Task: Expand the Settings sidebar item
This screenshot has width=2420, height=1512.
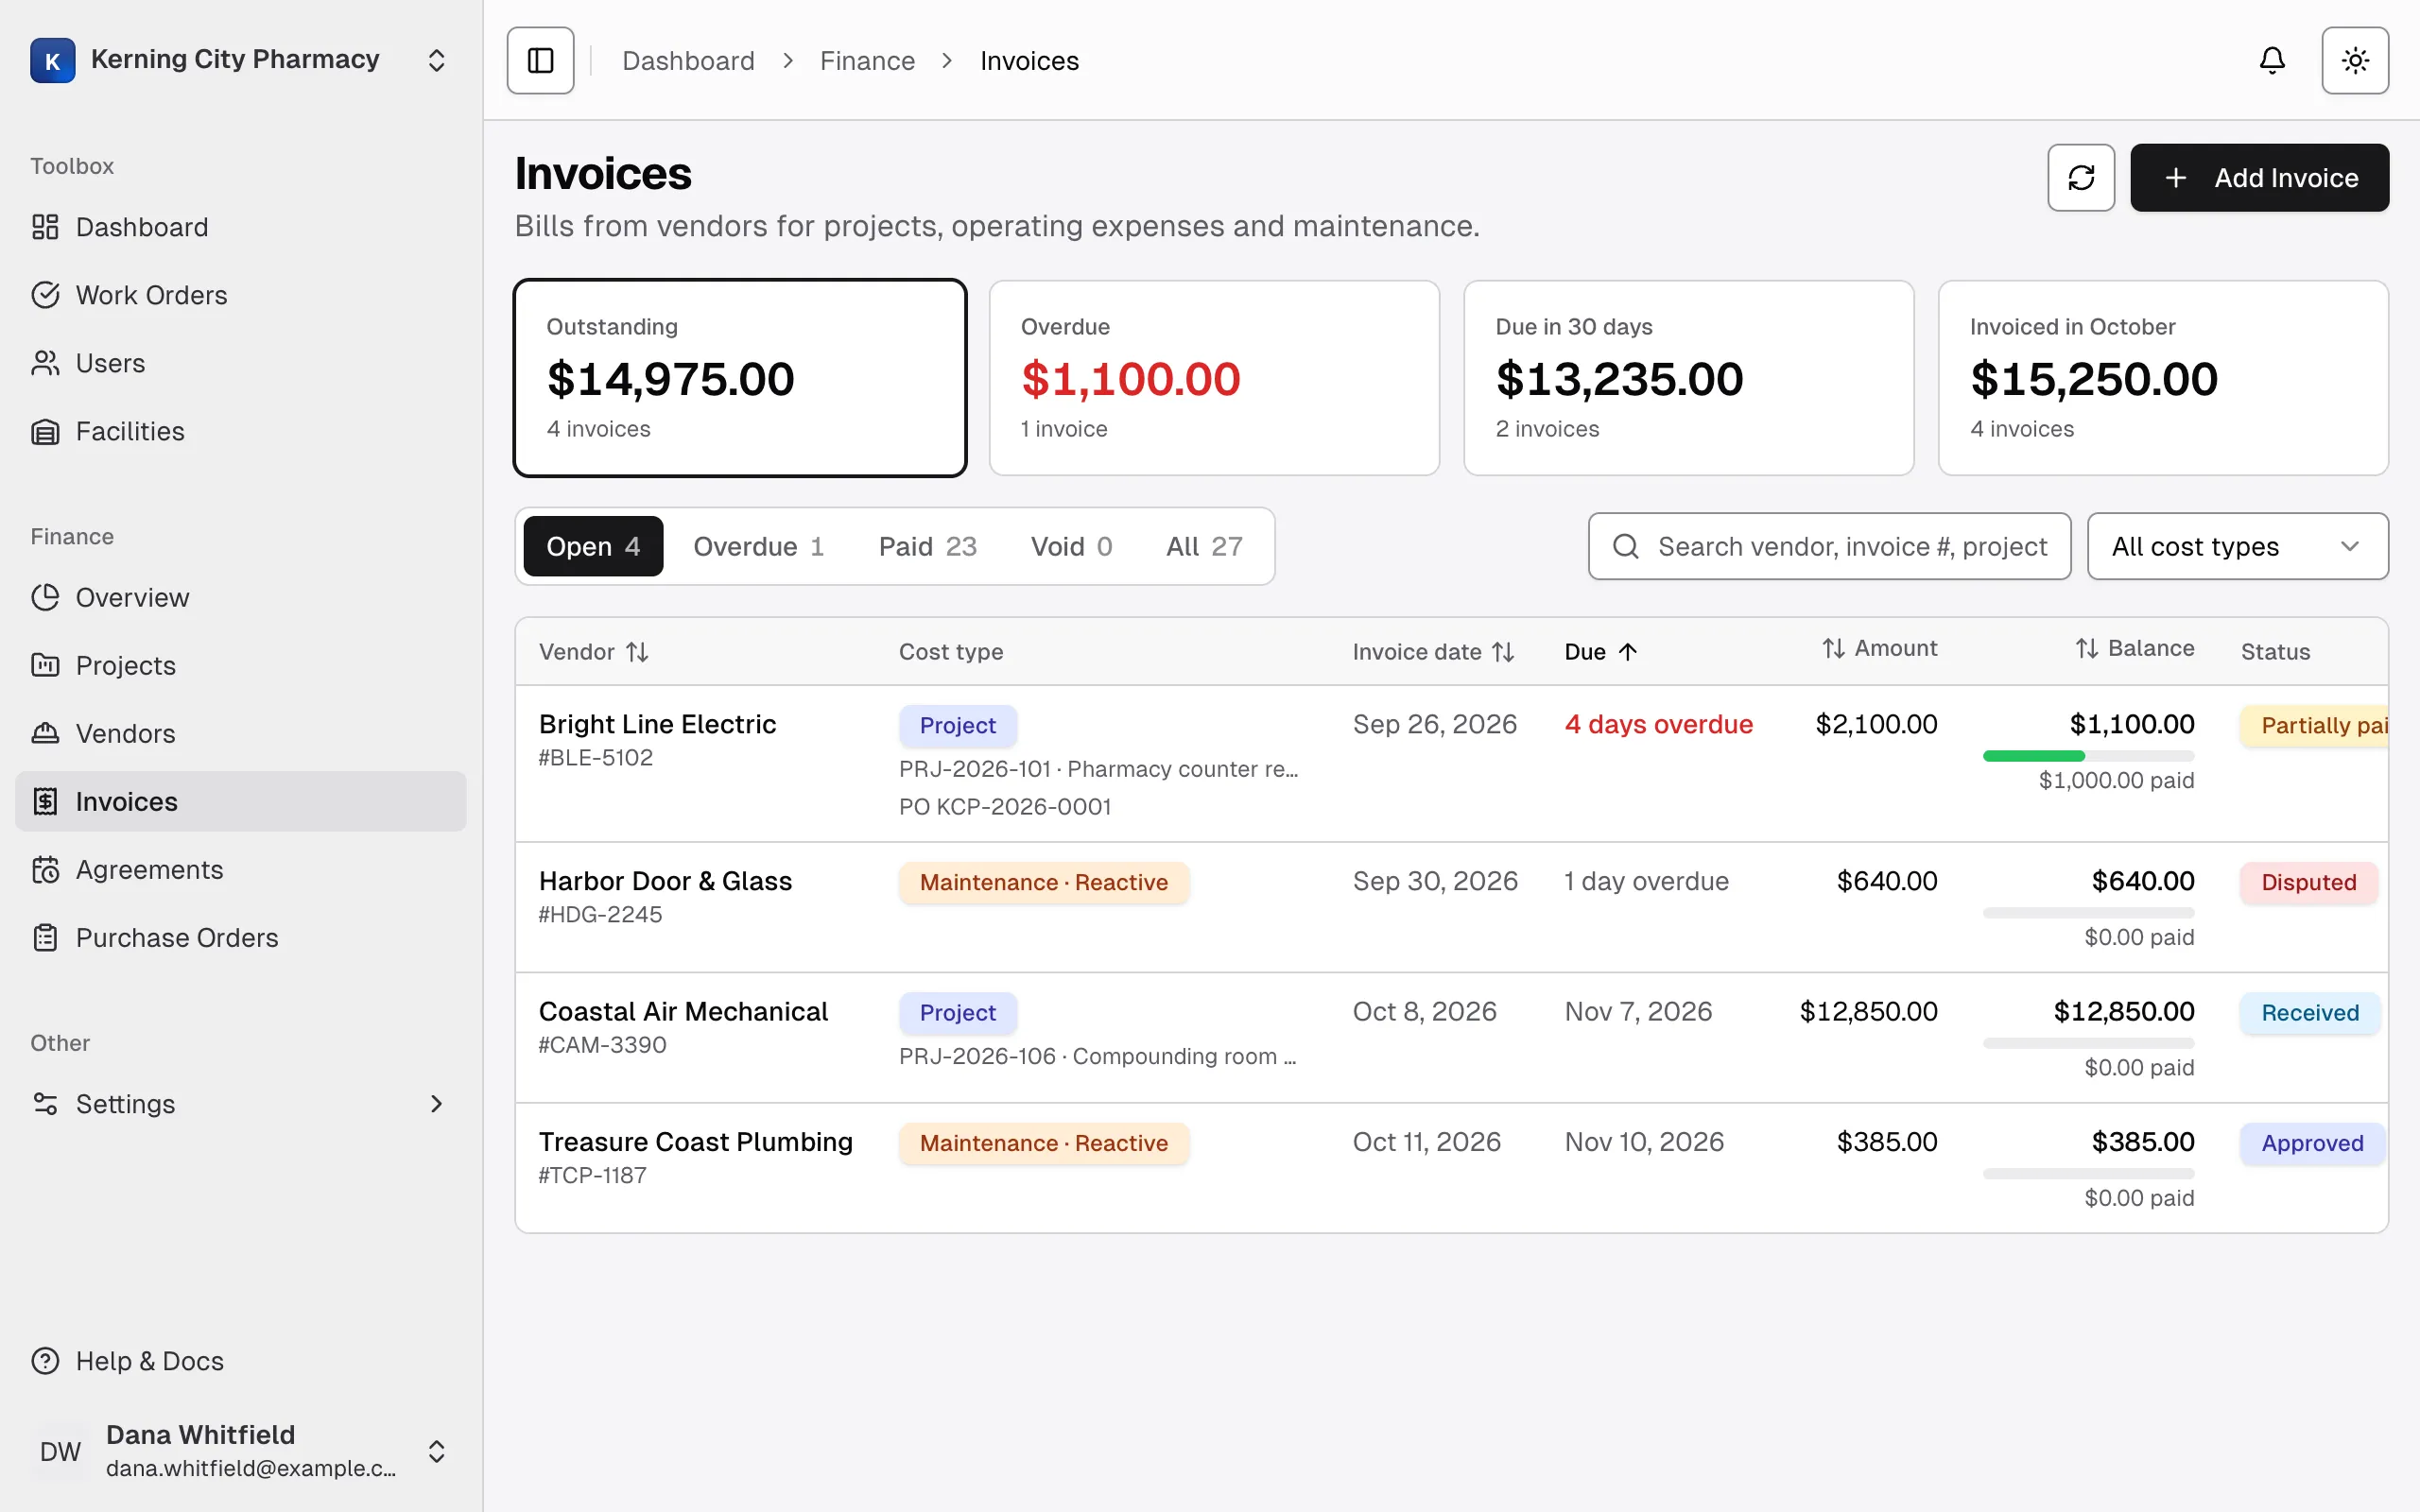Action: (240, 1103)
